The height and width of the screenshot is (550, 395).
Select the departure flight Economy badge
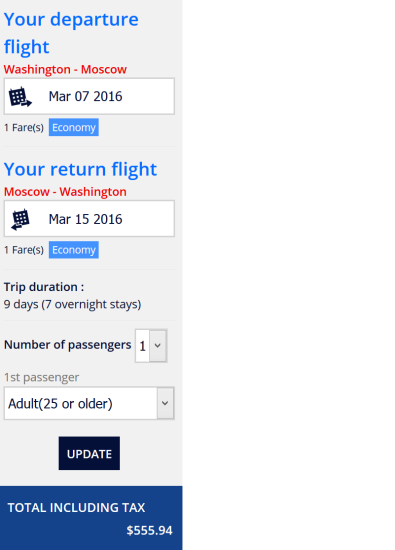74,127
